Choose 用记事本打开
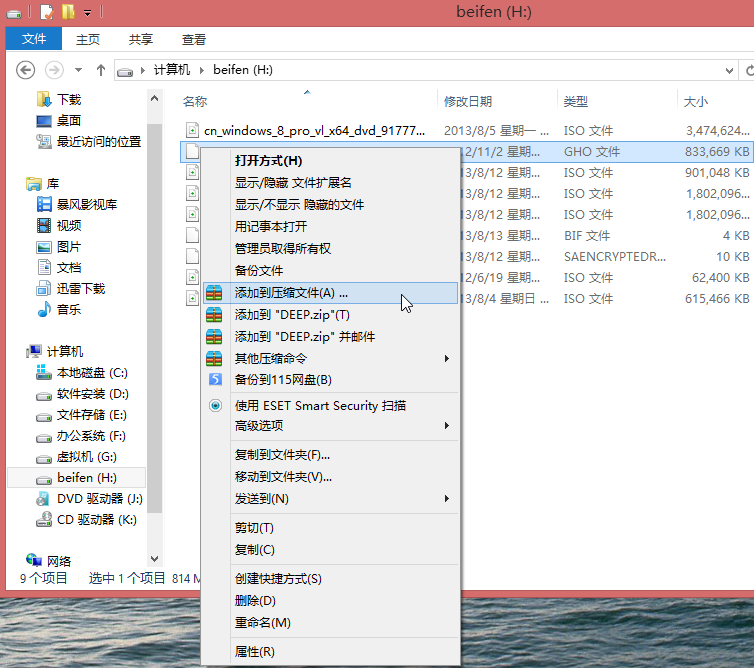Screen dimensions: 754x668 [330, 227]
